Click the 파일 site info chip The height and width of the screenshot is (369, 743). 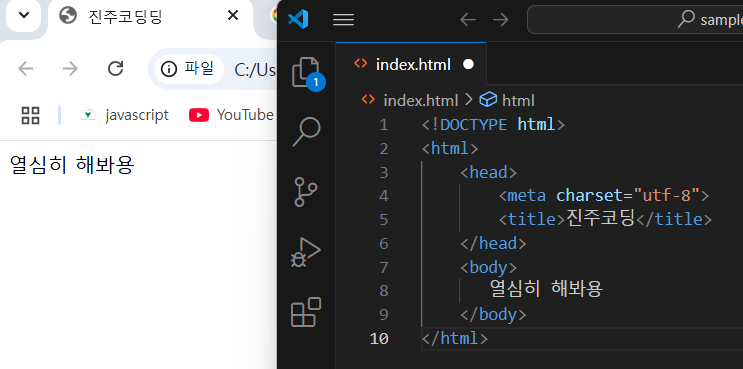tap(188, 69)
